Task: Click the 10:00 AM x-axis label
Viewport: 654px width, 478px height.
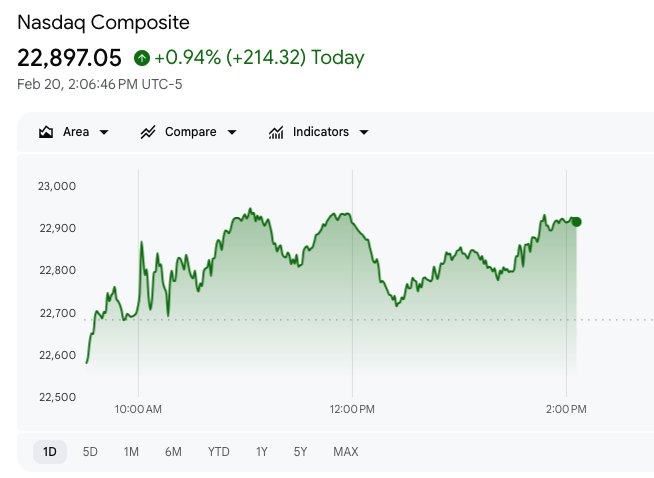Action: click(x=138, y=409)
